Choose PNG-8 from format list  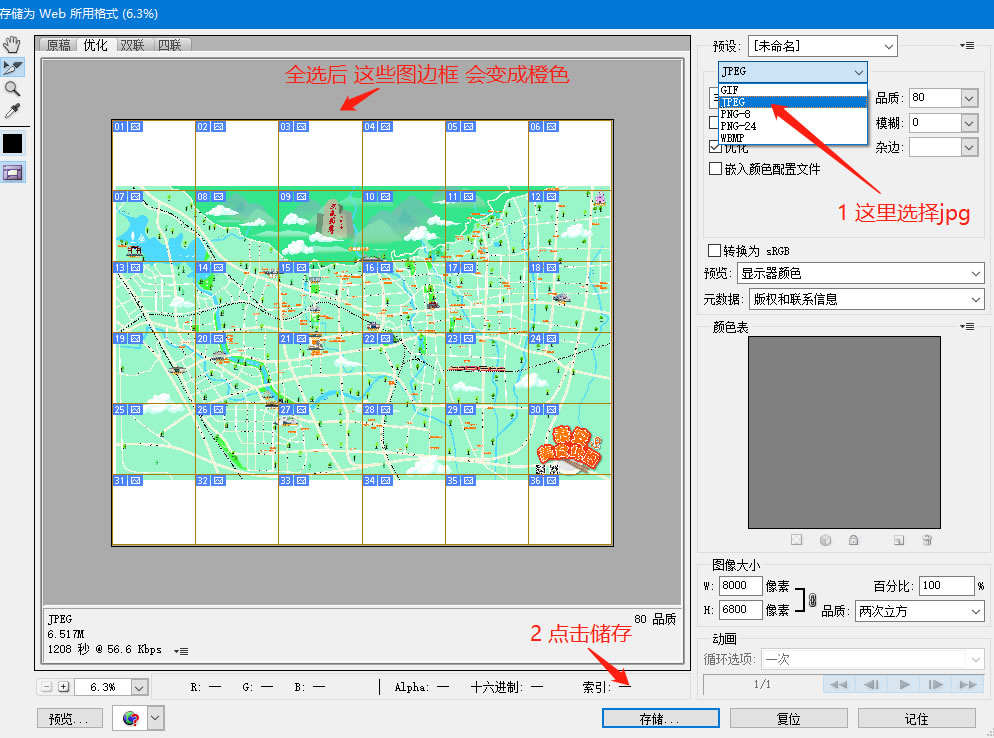(792, 114)
